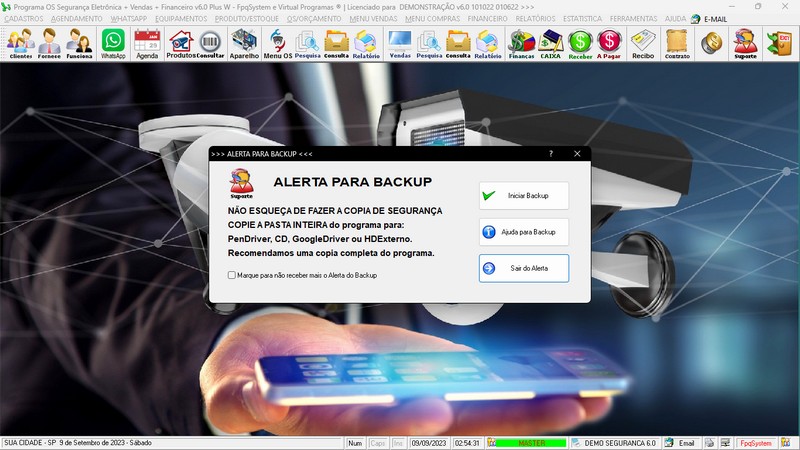Image resolution: width=800 pixels, height=450 pixels.
Task: Check 'Marque para não receber mais o Alerta'
Action: pos(232,275)
